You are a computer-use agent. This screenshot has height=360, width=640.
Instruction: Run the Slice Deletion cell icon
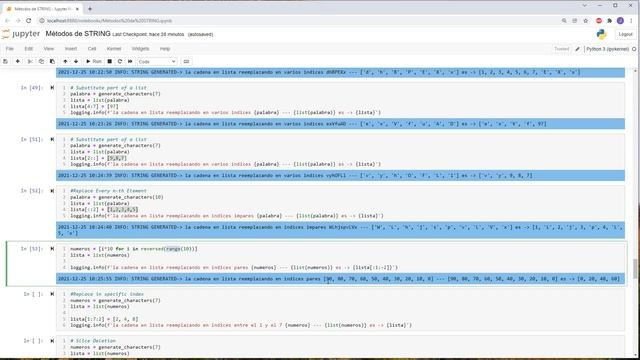(52, 341)
